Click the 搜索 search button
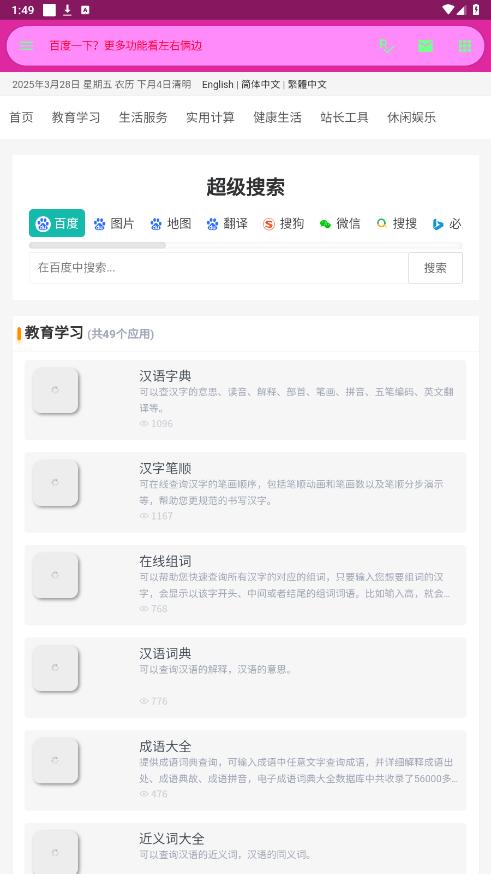 (x=435, y=268)
